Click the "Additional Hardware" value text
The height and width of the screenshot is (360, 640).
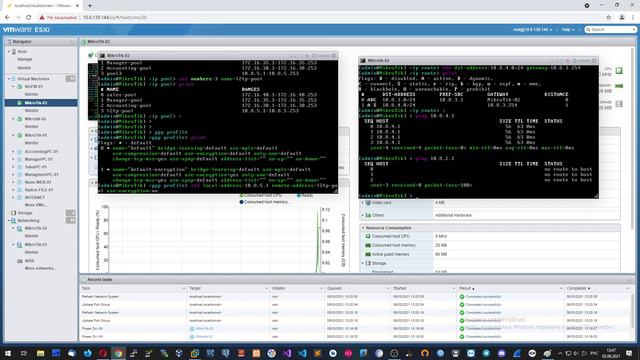tap(453, 215)
